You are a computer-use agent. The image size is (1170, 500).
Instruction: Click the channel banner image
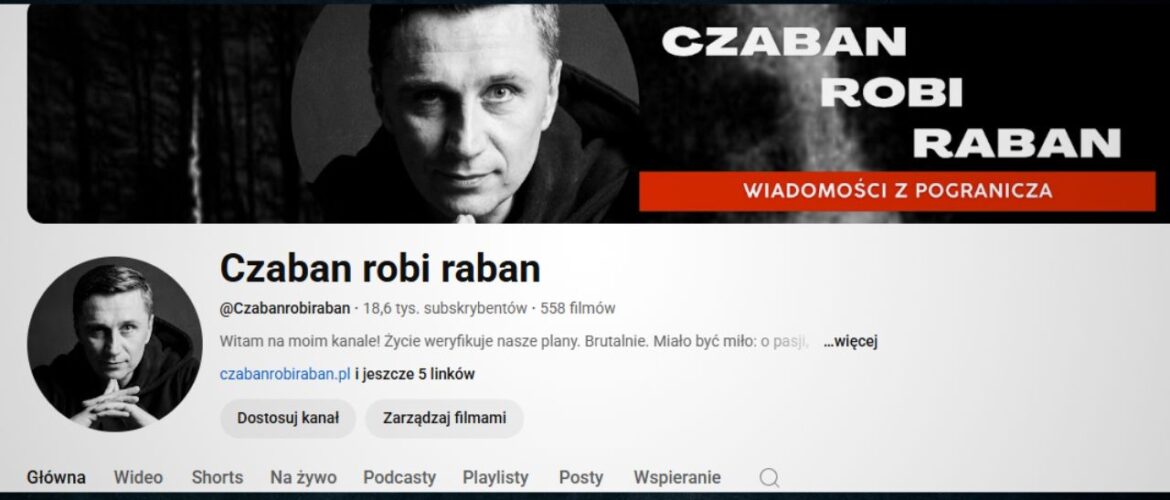(x=591, y=113)
